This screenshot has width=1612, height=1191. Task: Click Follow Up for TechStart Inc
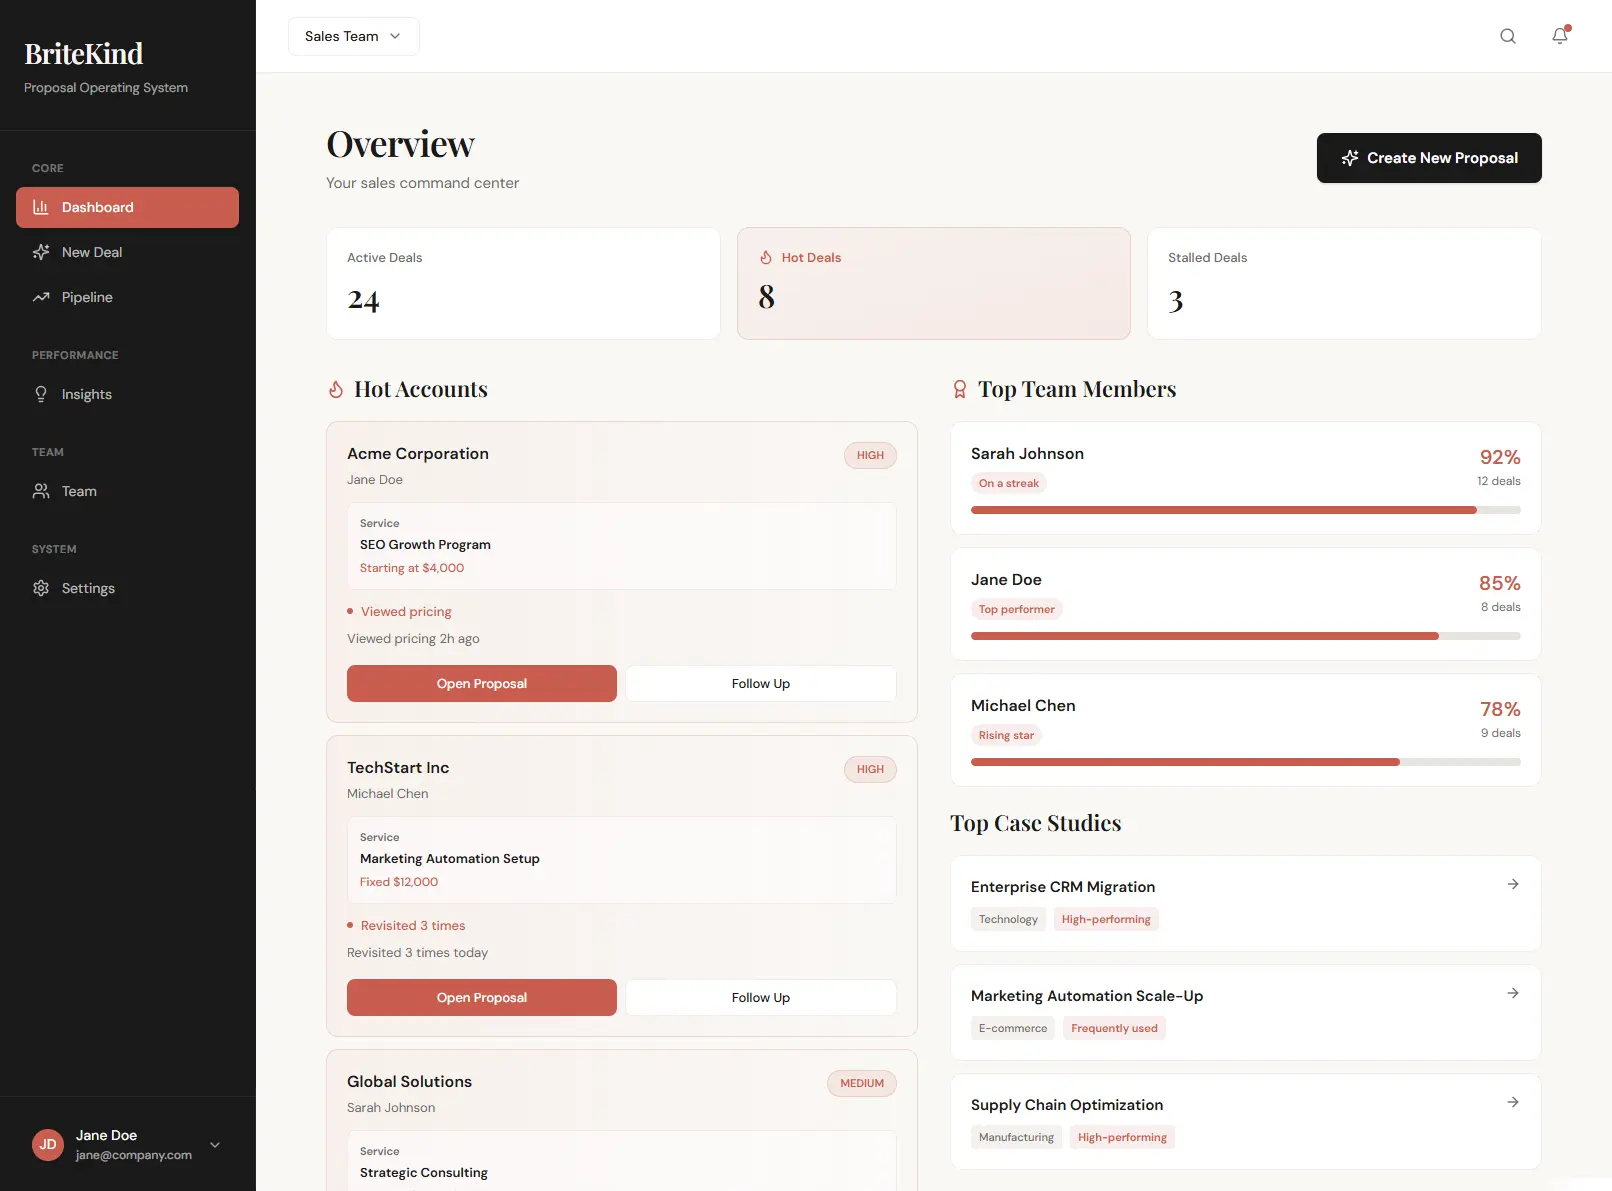[x=760, y=998]
